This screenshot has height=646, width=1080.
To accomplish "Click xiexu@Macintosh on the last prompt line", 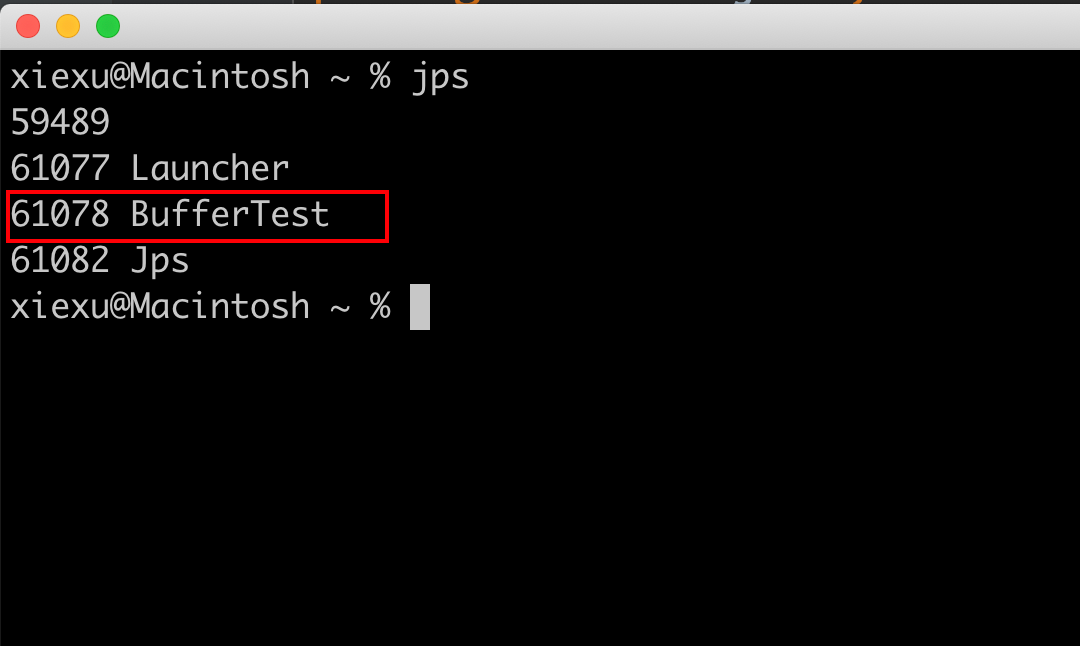I will (160, 306).
